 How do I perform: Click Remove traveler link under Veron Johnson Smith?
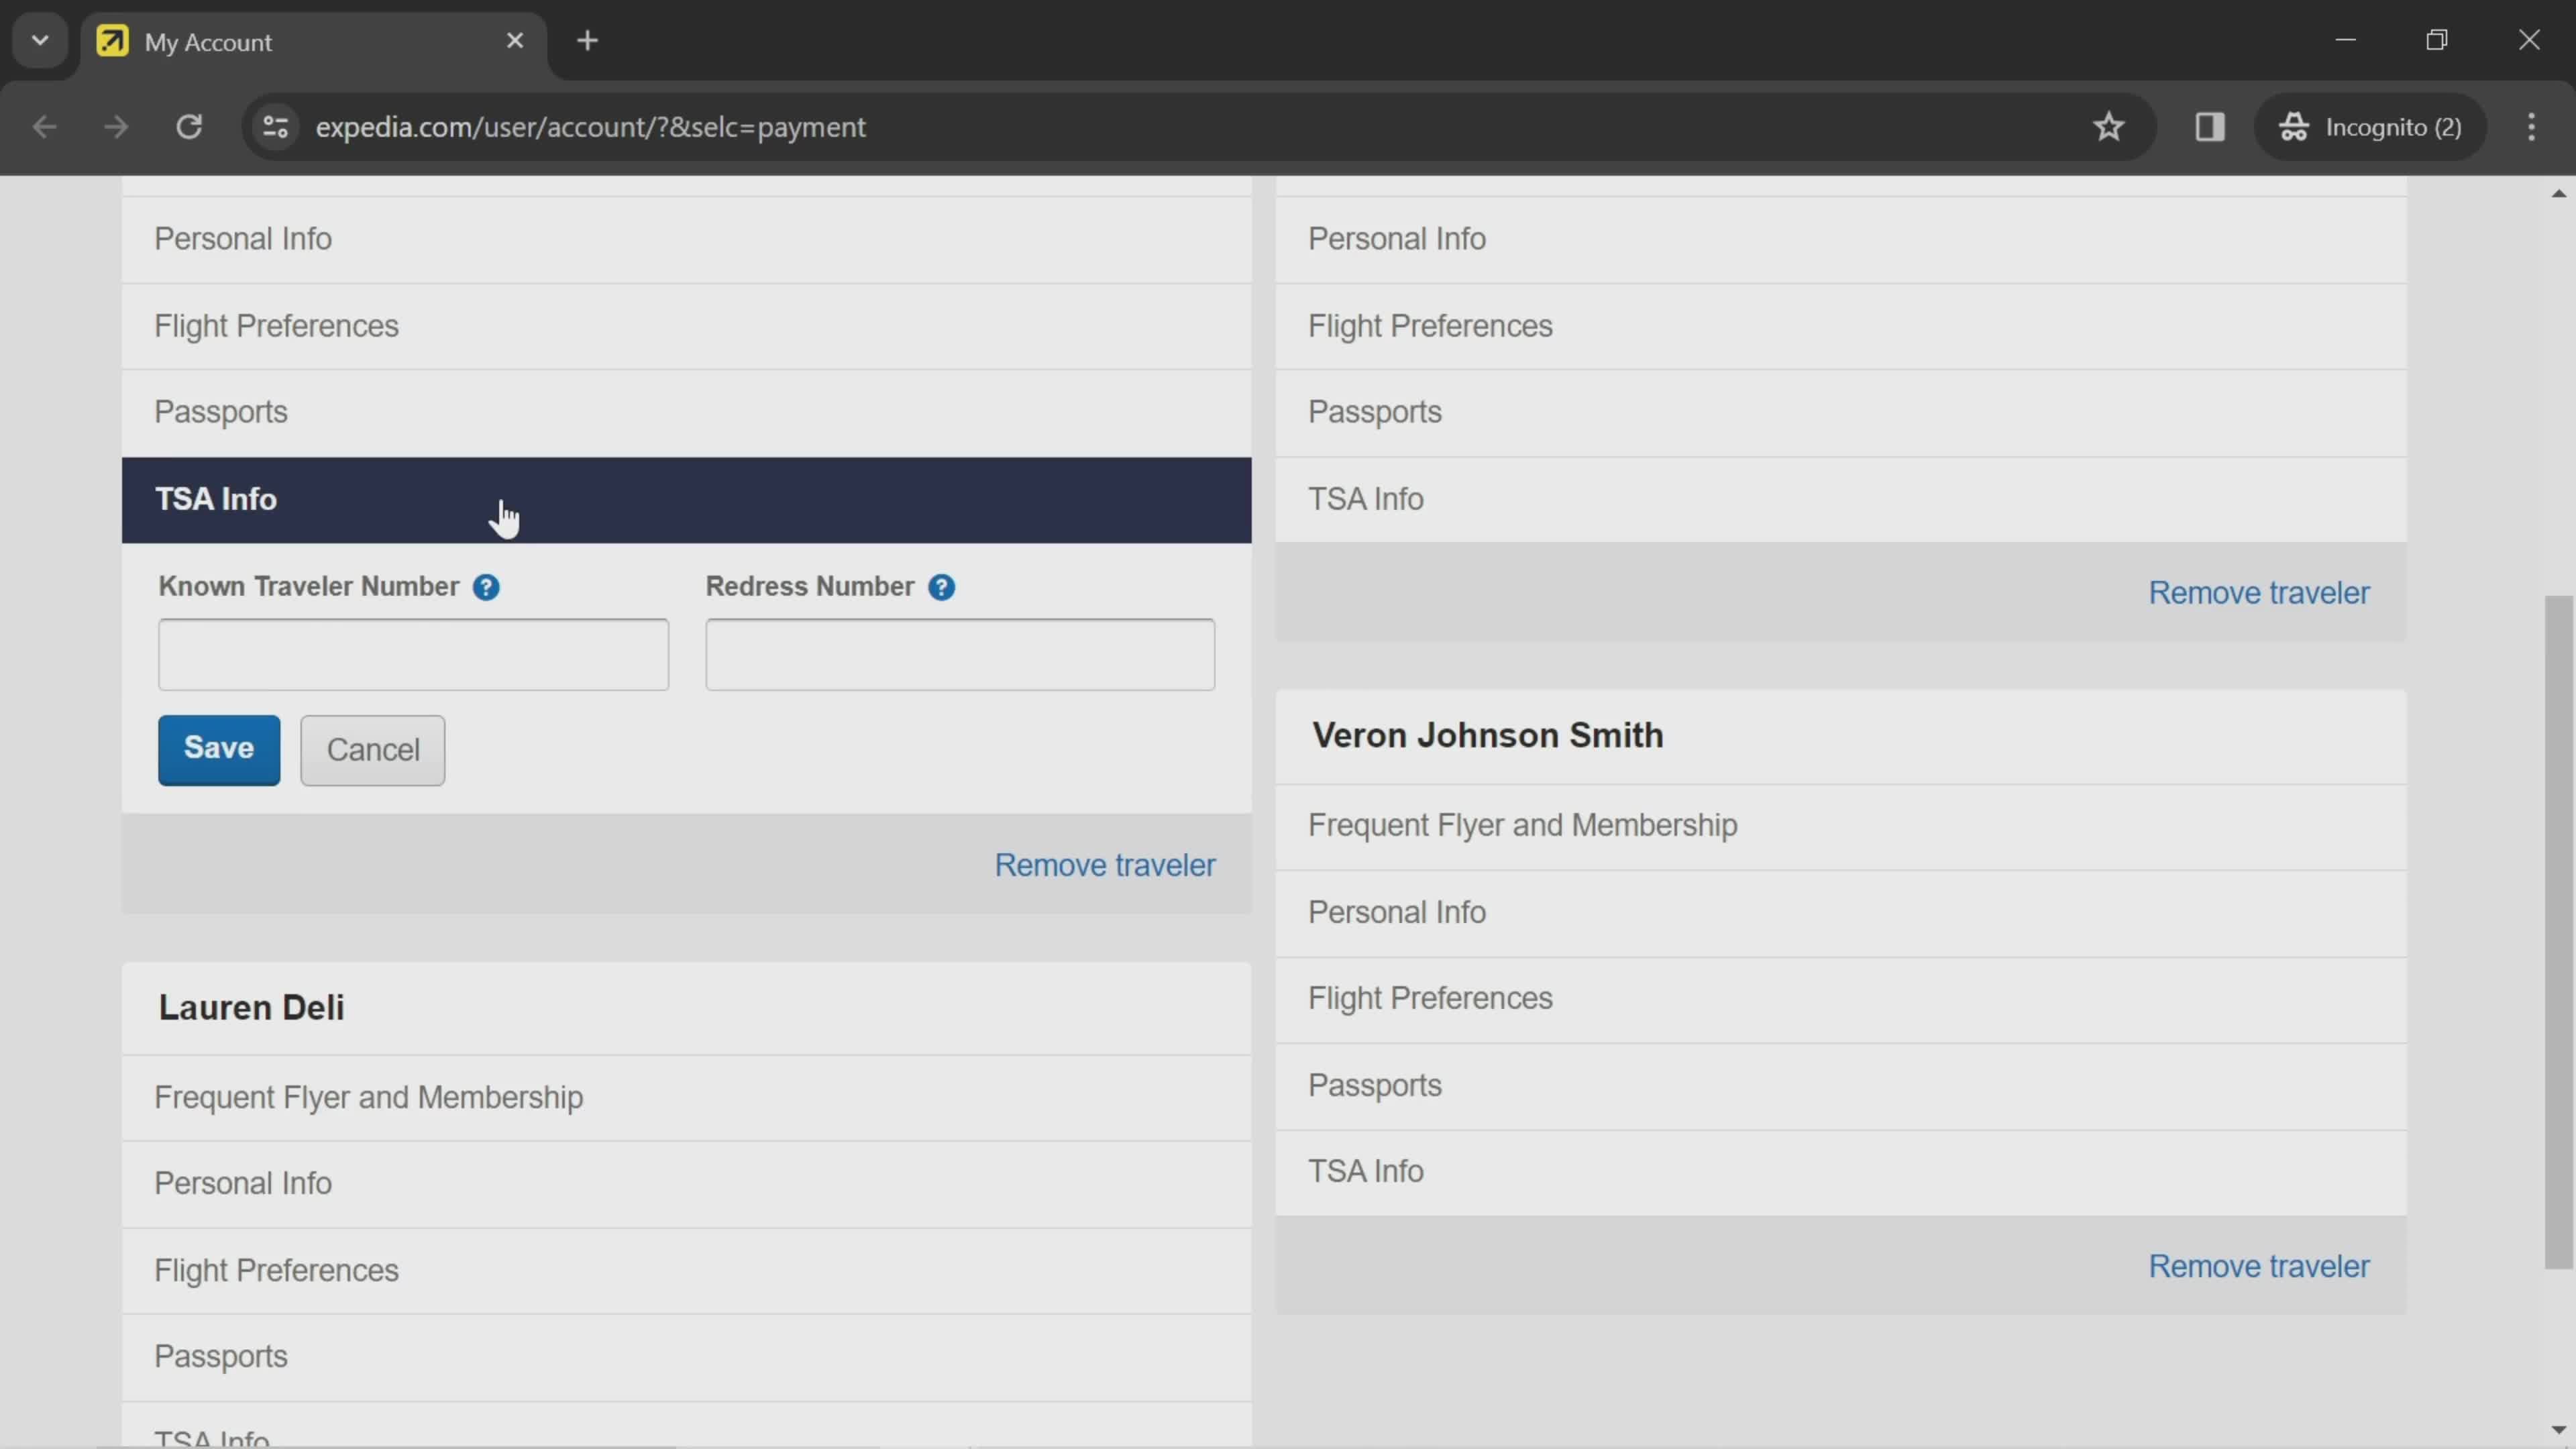point(2259,1267)
